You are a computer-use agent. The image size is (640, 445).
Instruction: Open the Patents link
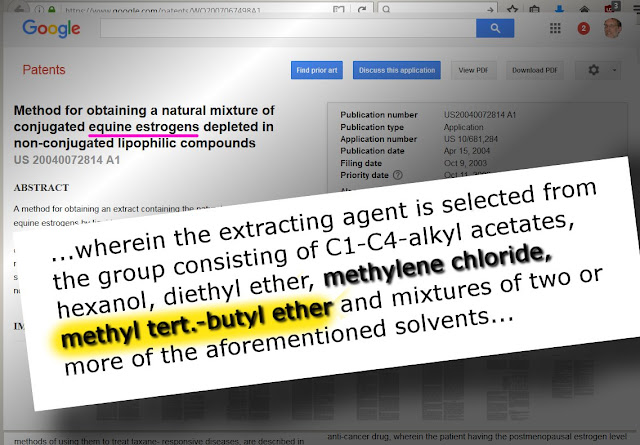coord(44,70)
